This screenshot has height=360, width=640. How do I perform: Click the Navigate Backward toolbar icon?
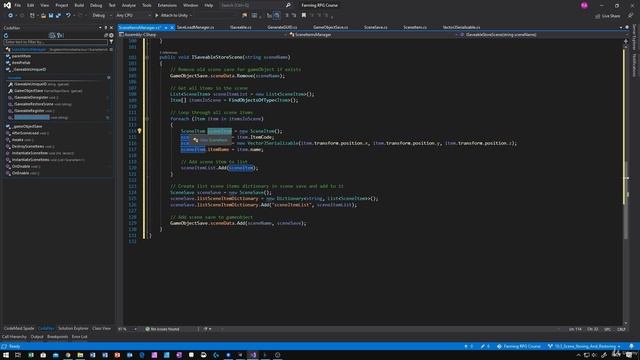coord(10,16)
